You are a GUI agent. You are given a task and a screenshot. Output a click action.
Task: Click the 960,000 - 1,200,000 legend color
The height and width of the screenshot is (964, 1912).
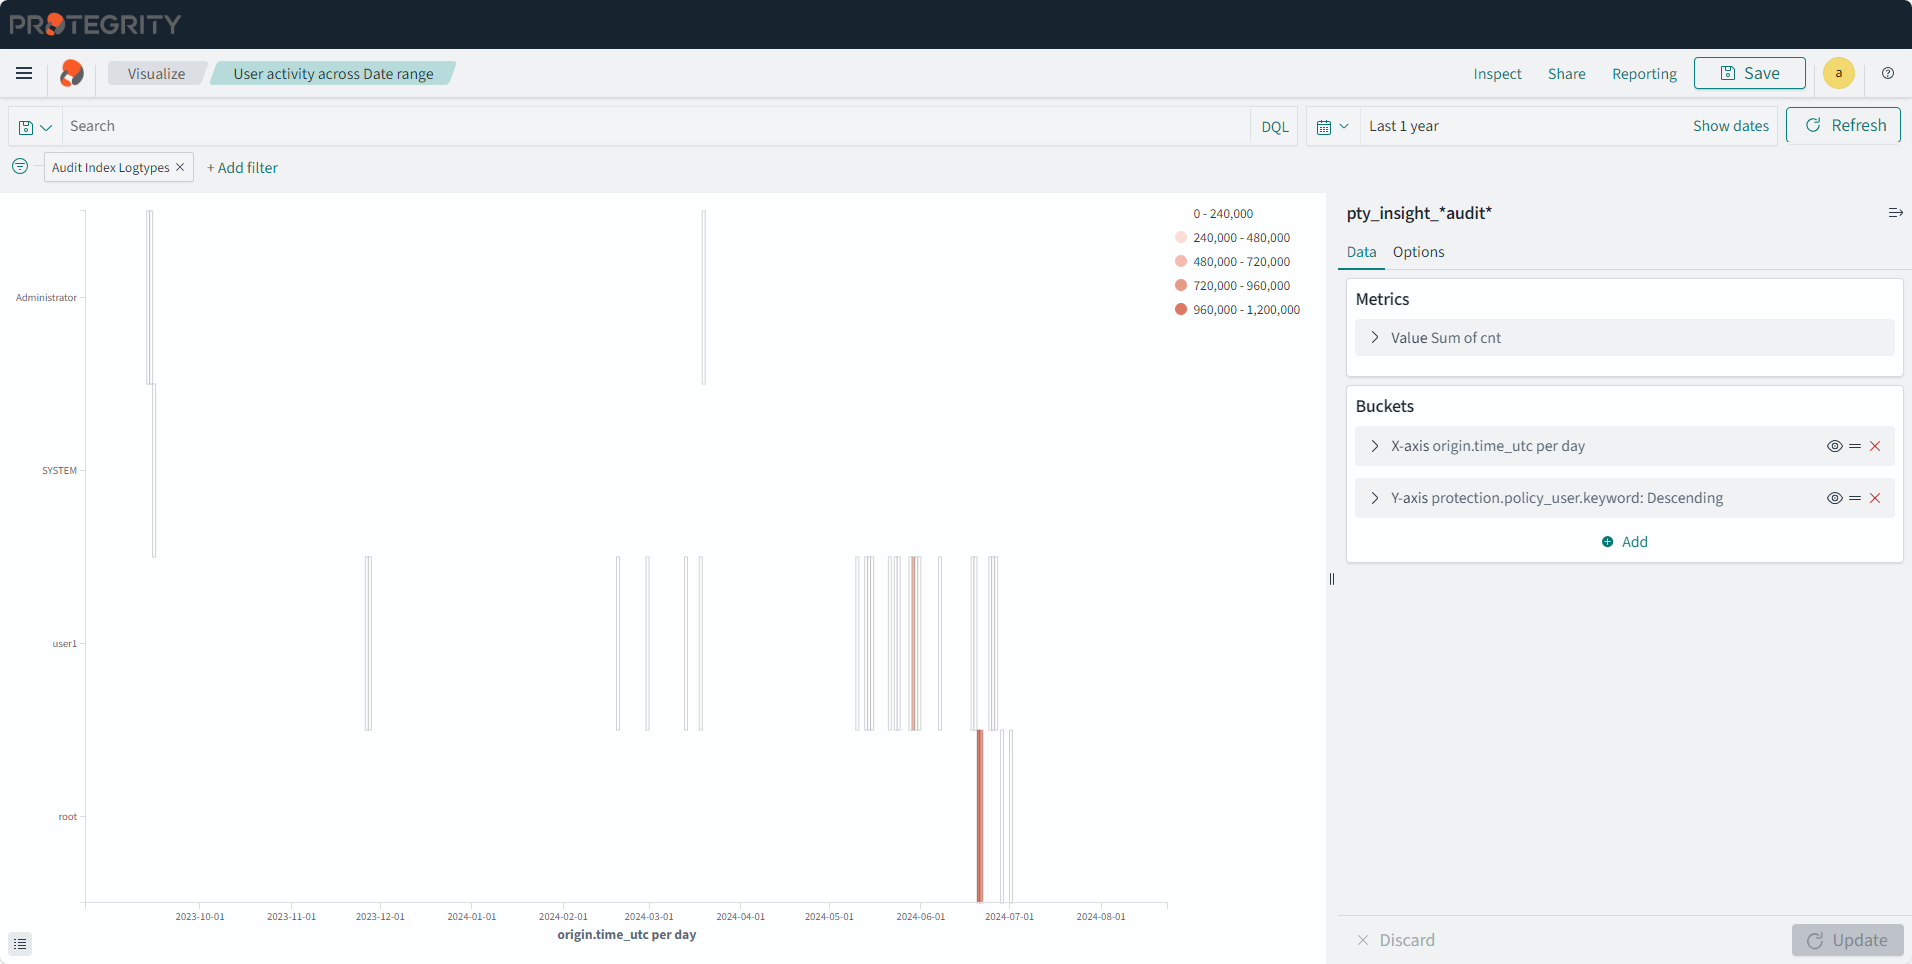pyautogui.click(x=1181, y=310)
